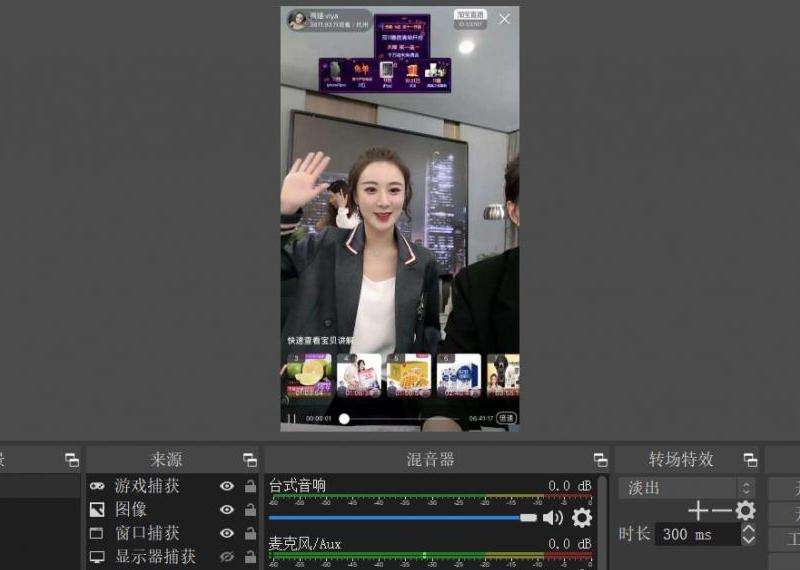Open product thumbnail number 6

point(459,375)
